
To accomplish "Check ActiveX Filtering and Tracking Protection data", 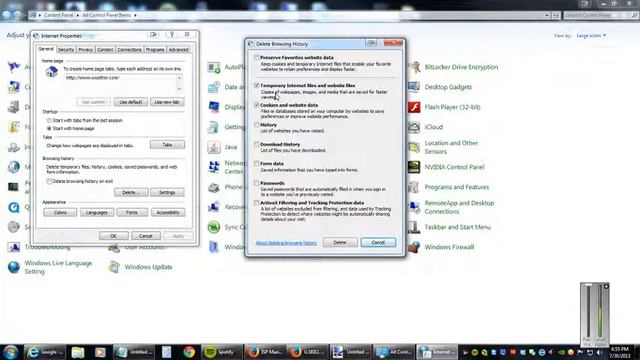I will pos(257,203).
